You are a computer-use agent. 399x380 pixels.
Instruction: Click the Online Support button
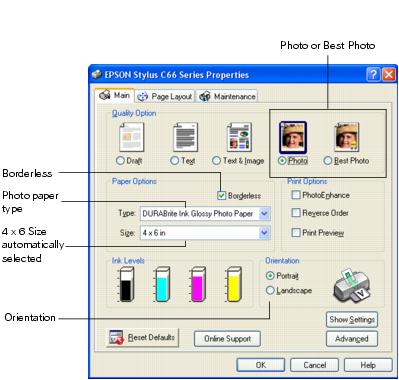pyautogui.click(x=227, y=339)
